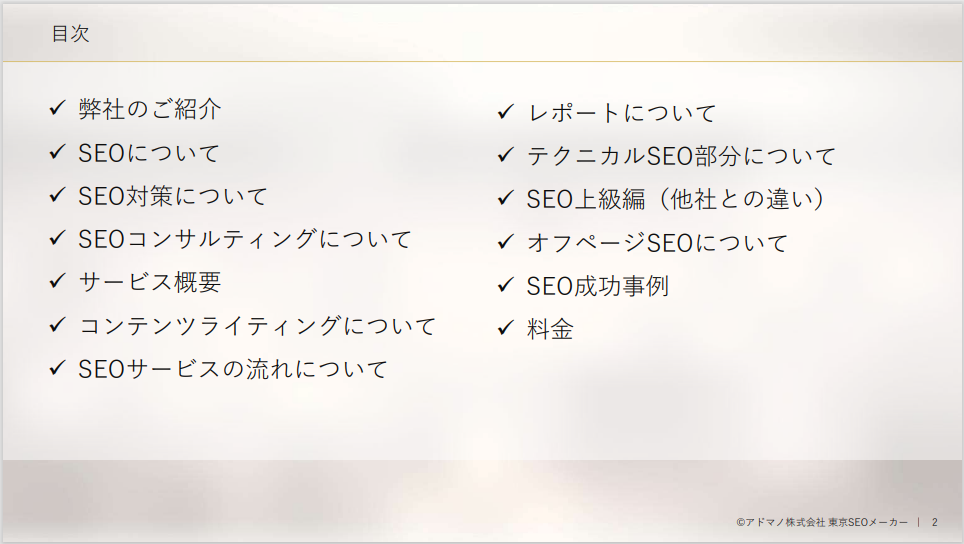Click the checkmark next to SEO成功事例
The width and height of the screenshot is (964, 544).
[505, 285]
